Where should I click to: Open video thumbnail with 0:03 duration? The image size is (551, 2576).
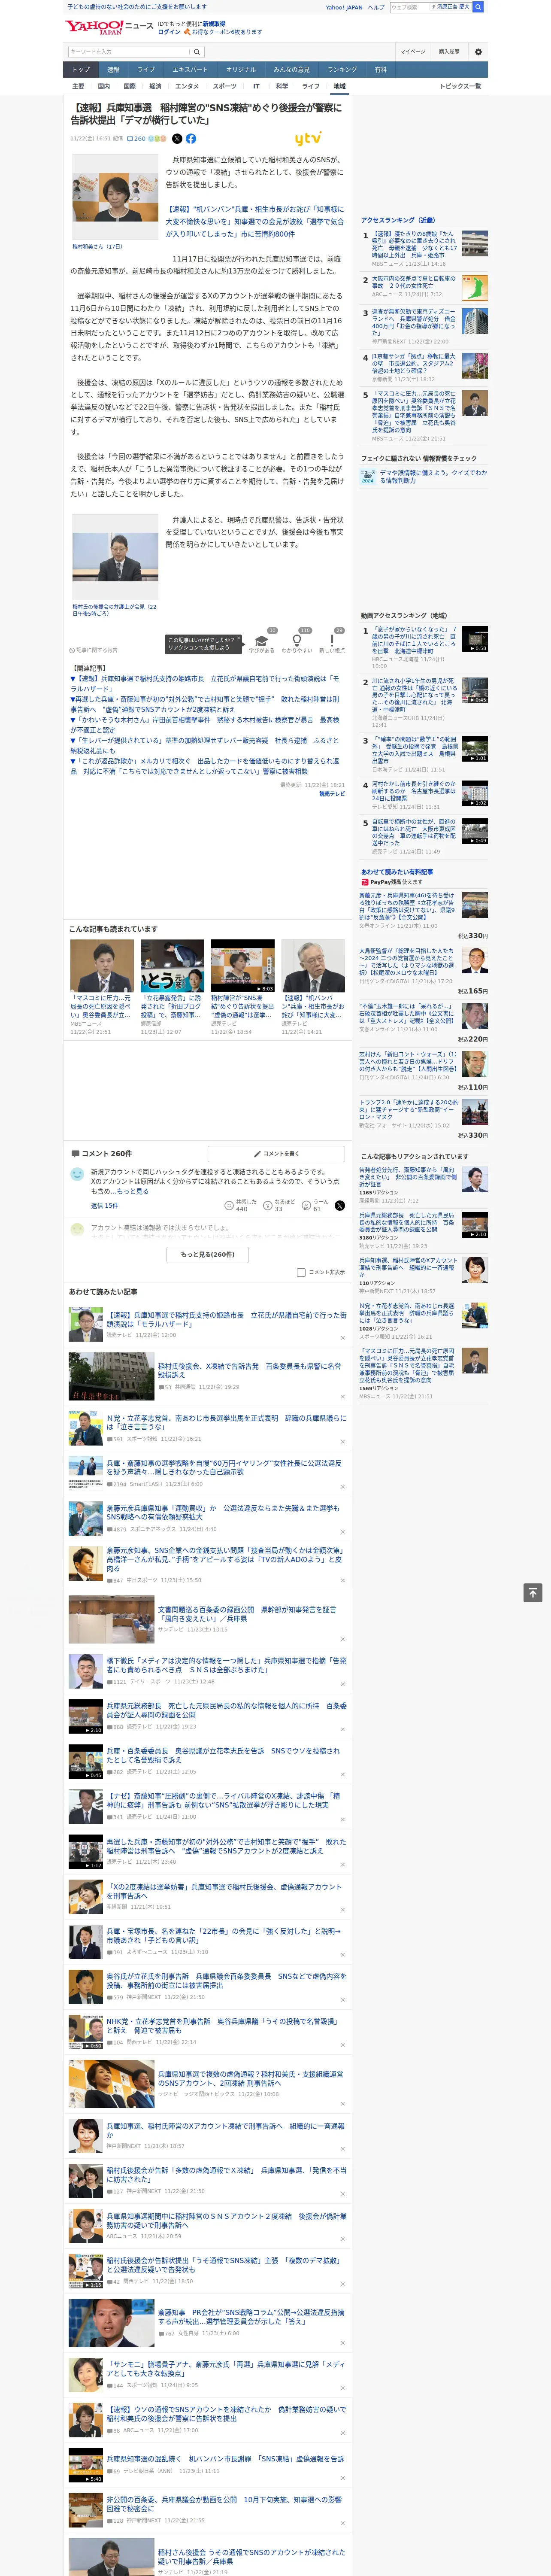(242, 965)
